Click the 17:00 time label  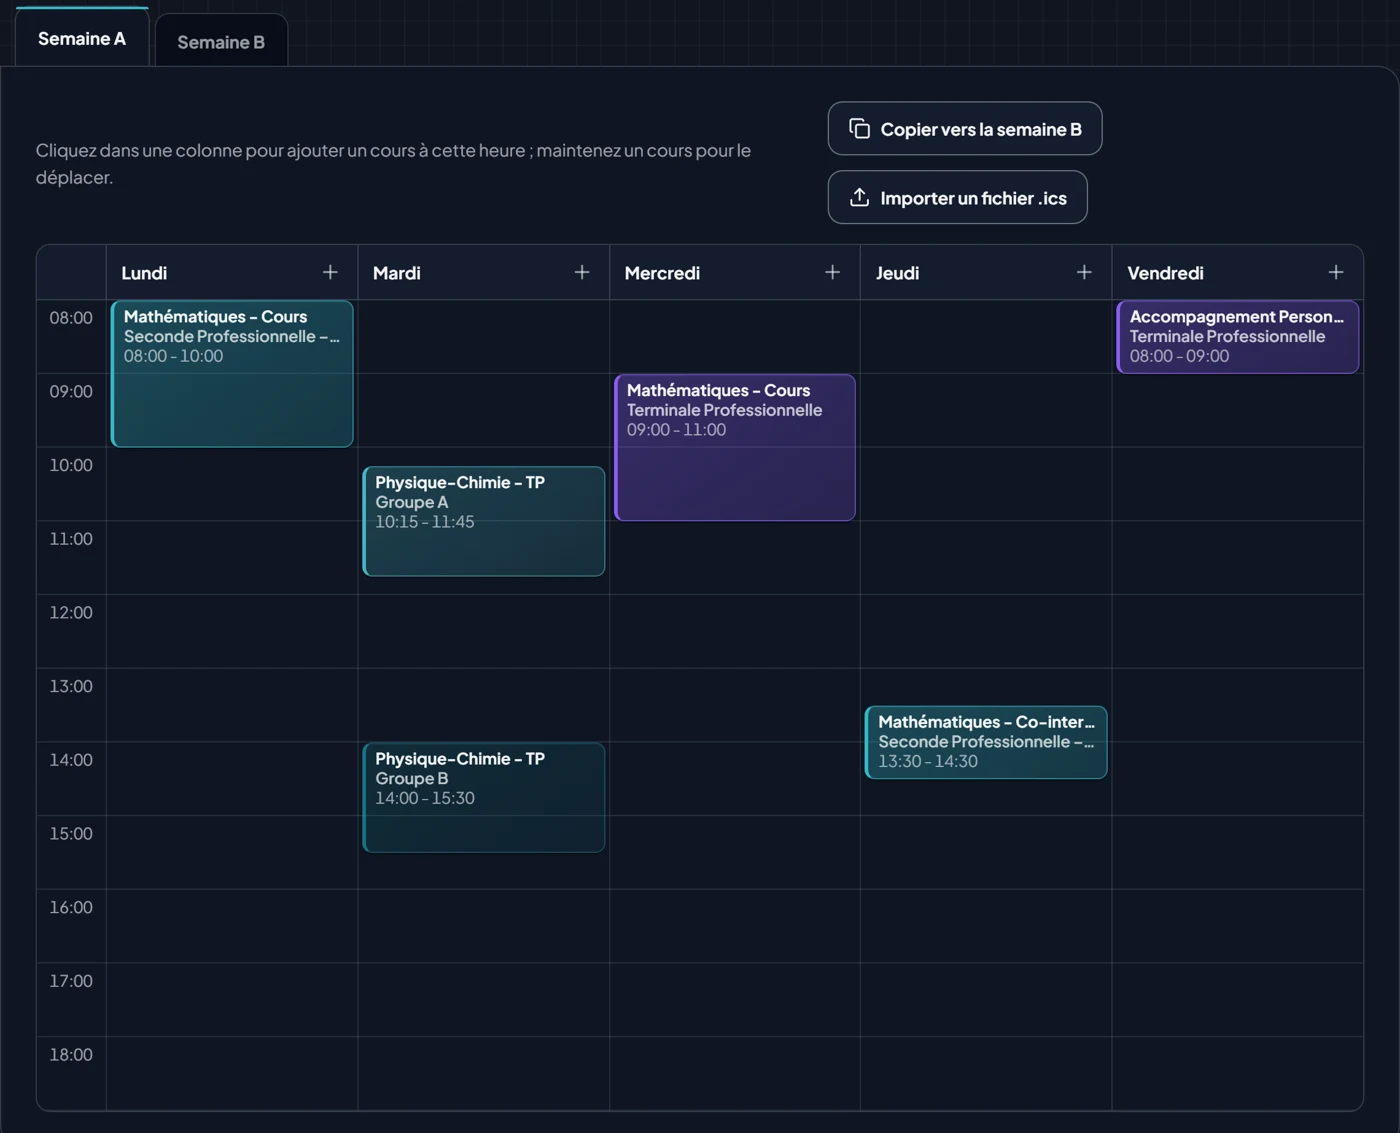point(71,981)
